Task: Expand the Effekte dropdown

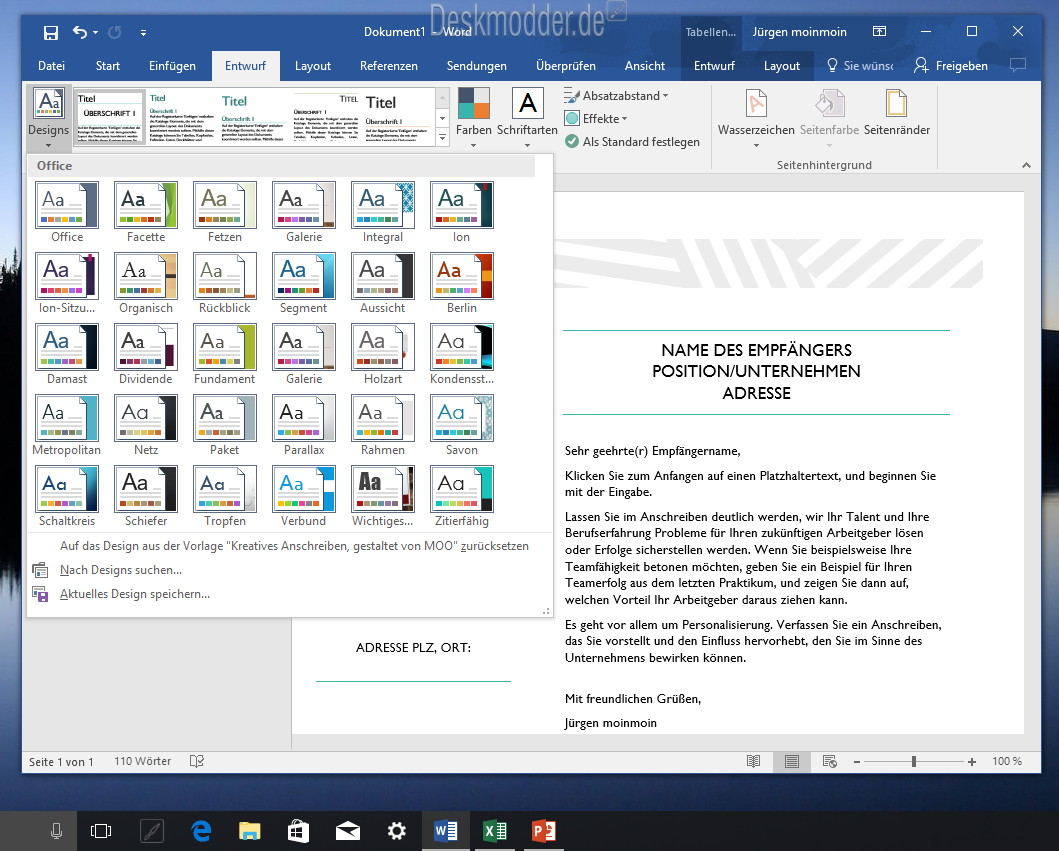Action: 596,119
